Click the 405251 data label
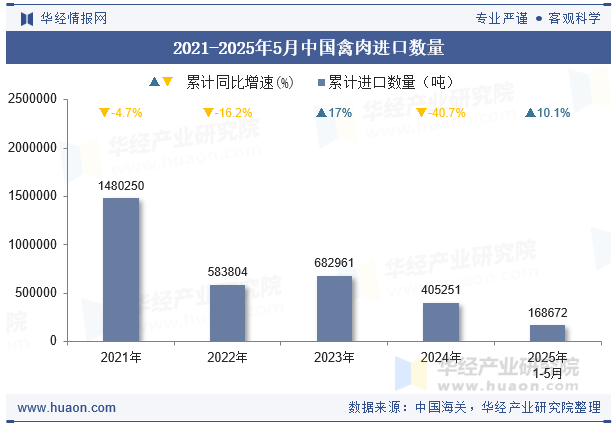The width and height of the screenshot is (615, 427). pos(441,290)
